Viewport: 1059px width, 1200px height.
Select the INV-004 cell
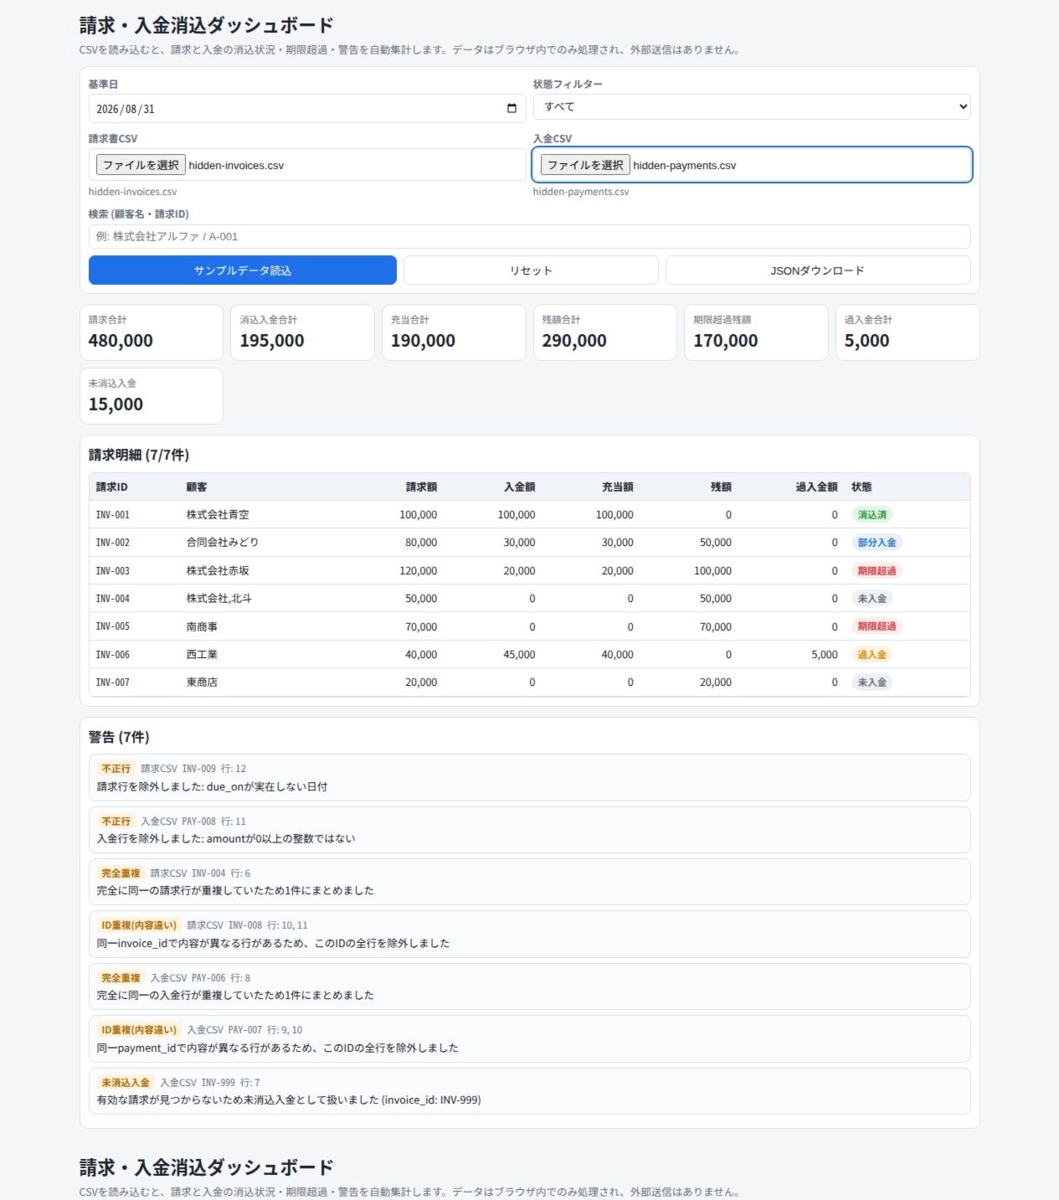pyautogui.click(x=113, y=599)
